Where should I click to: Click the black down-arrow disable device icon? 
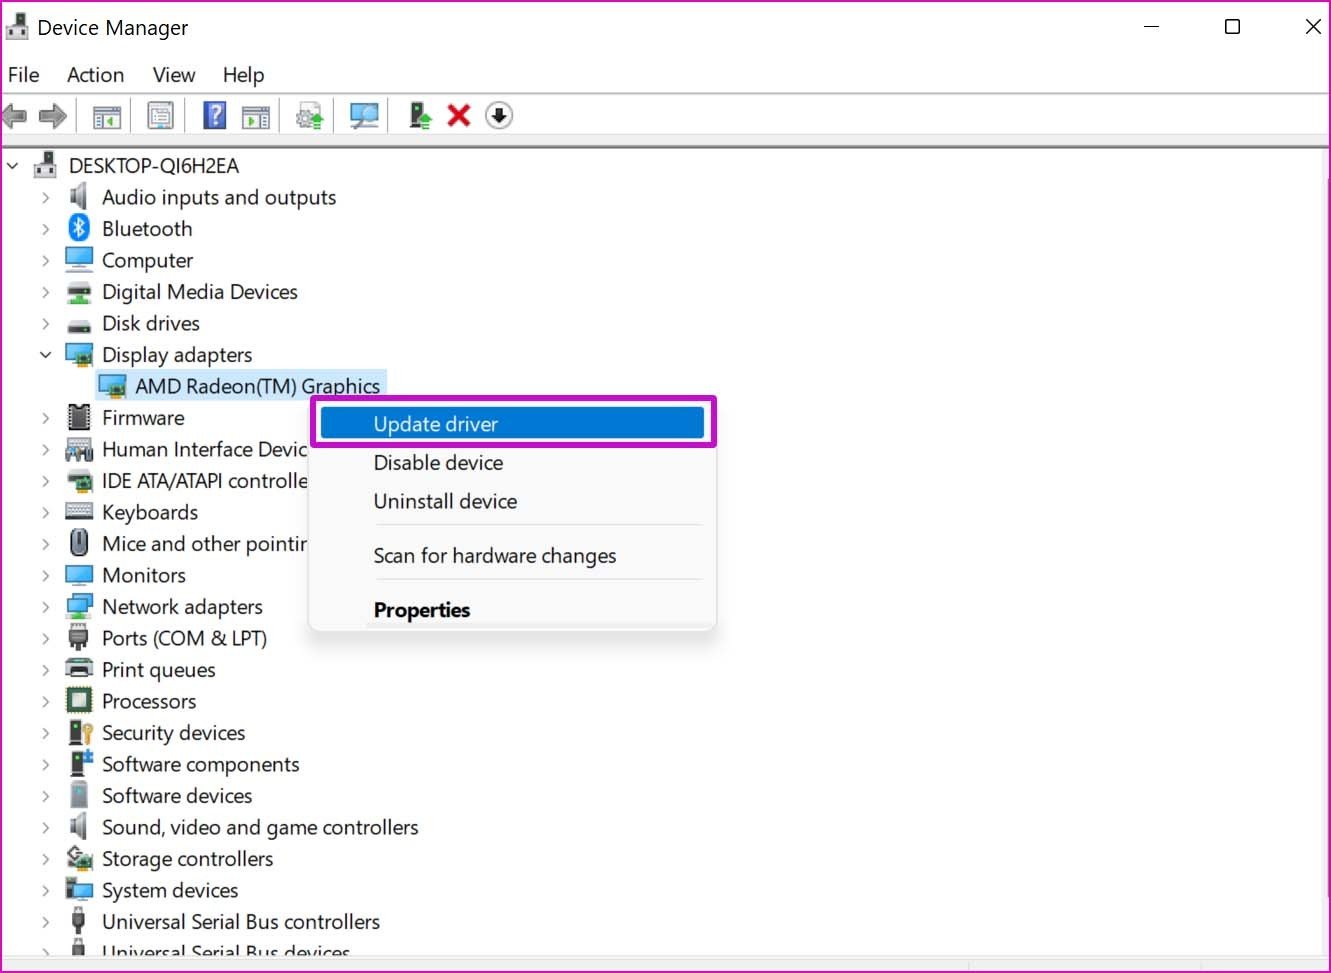coord(499,116)
